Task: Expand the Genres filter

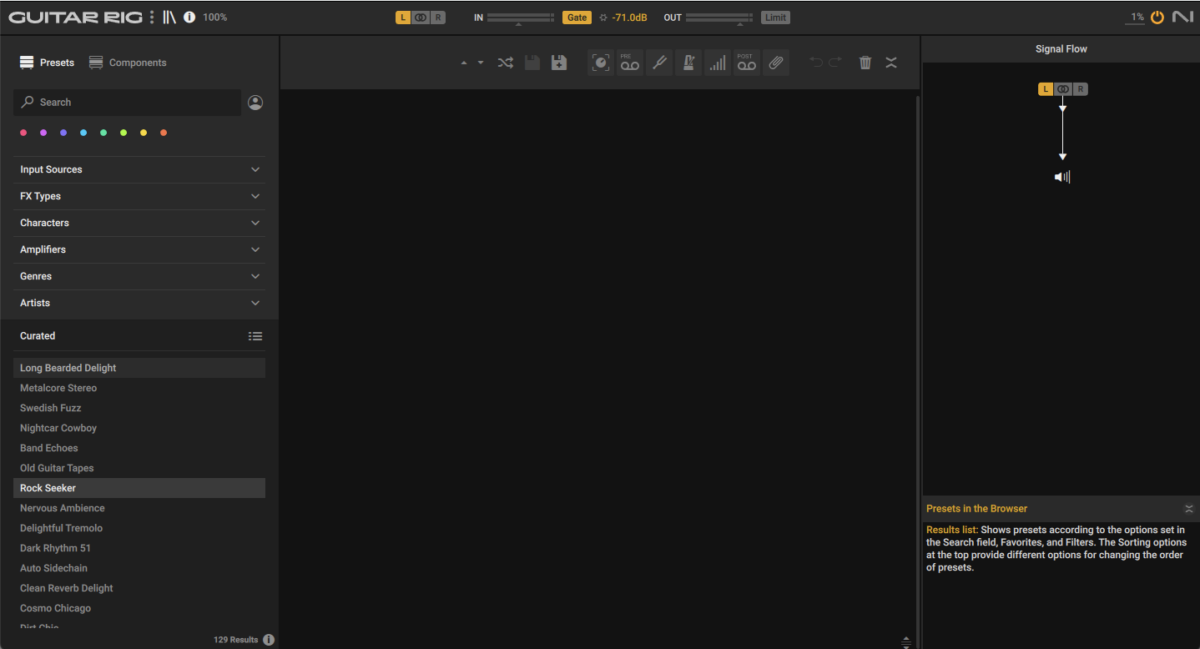Action: [x=140, y=276]
